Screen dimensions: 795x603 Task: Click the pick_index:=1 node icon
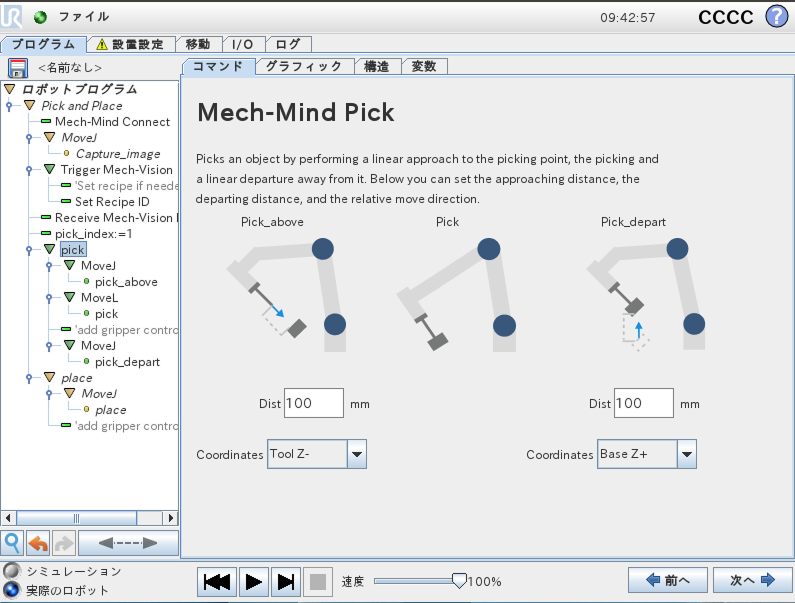pos(46,233)
